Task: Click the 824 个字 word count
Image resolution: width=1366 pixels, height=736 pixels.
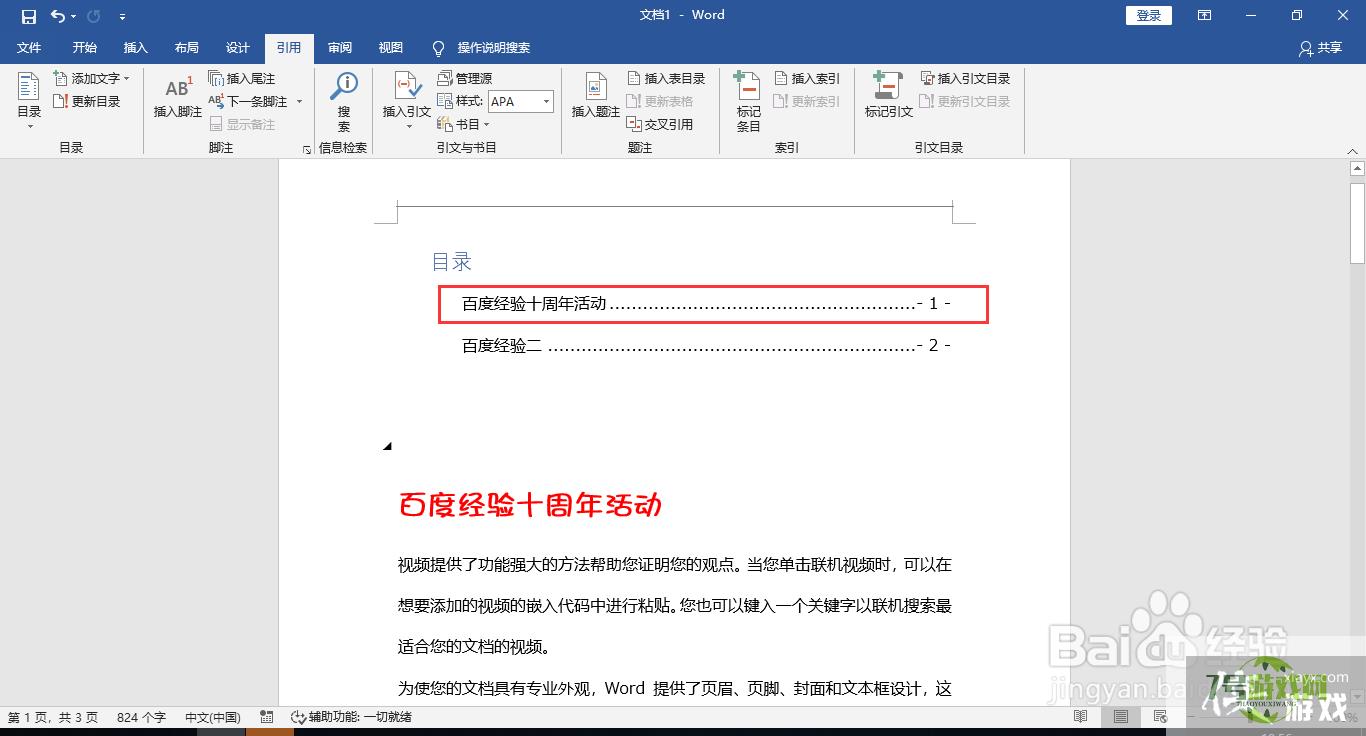Action: point(141,717)
